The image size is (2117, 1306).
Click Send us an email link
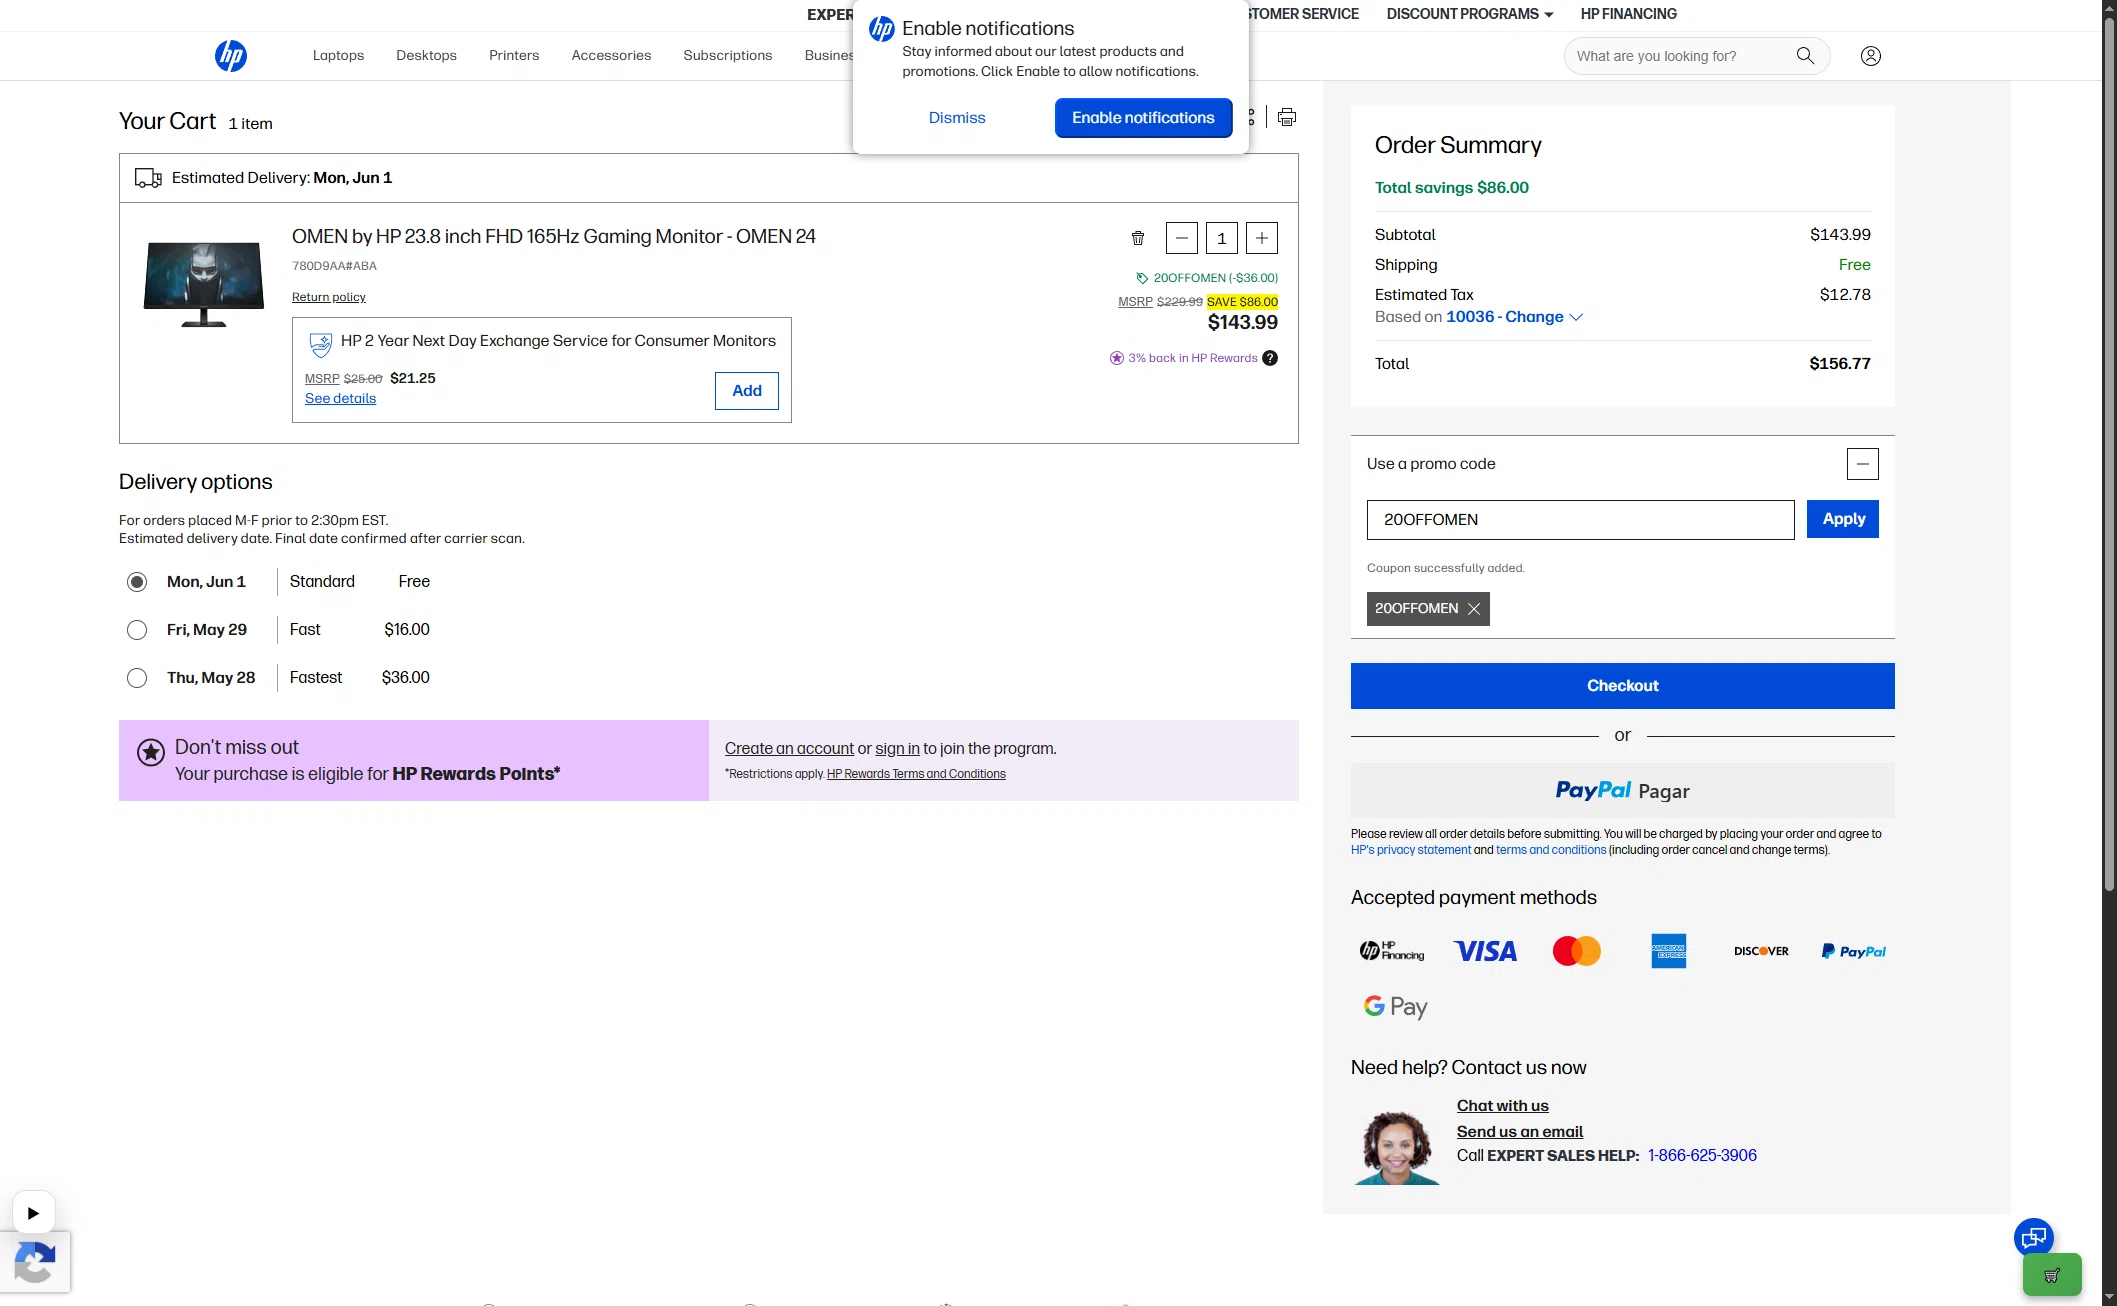tap(1519, 1132)
